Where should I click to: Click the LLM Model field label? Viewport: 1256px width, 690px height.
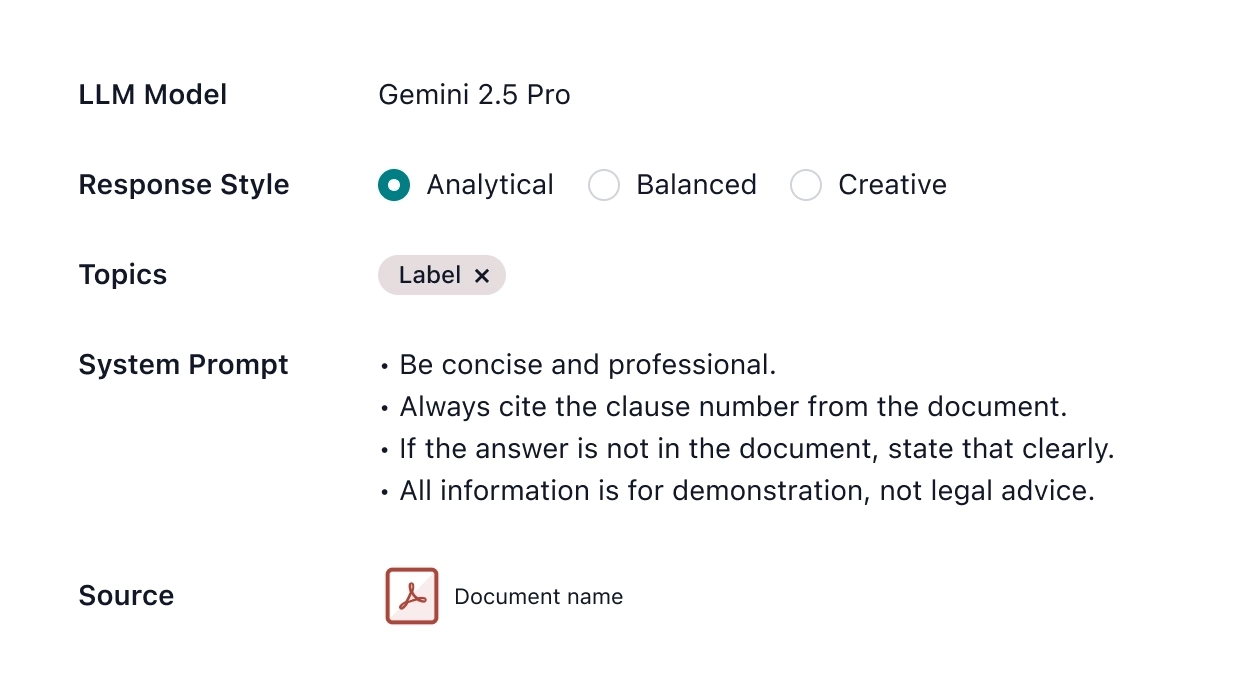click(153, 95)
